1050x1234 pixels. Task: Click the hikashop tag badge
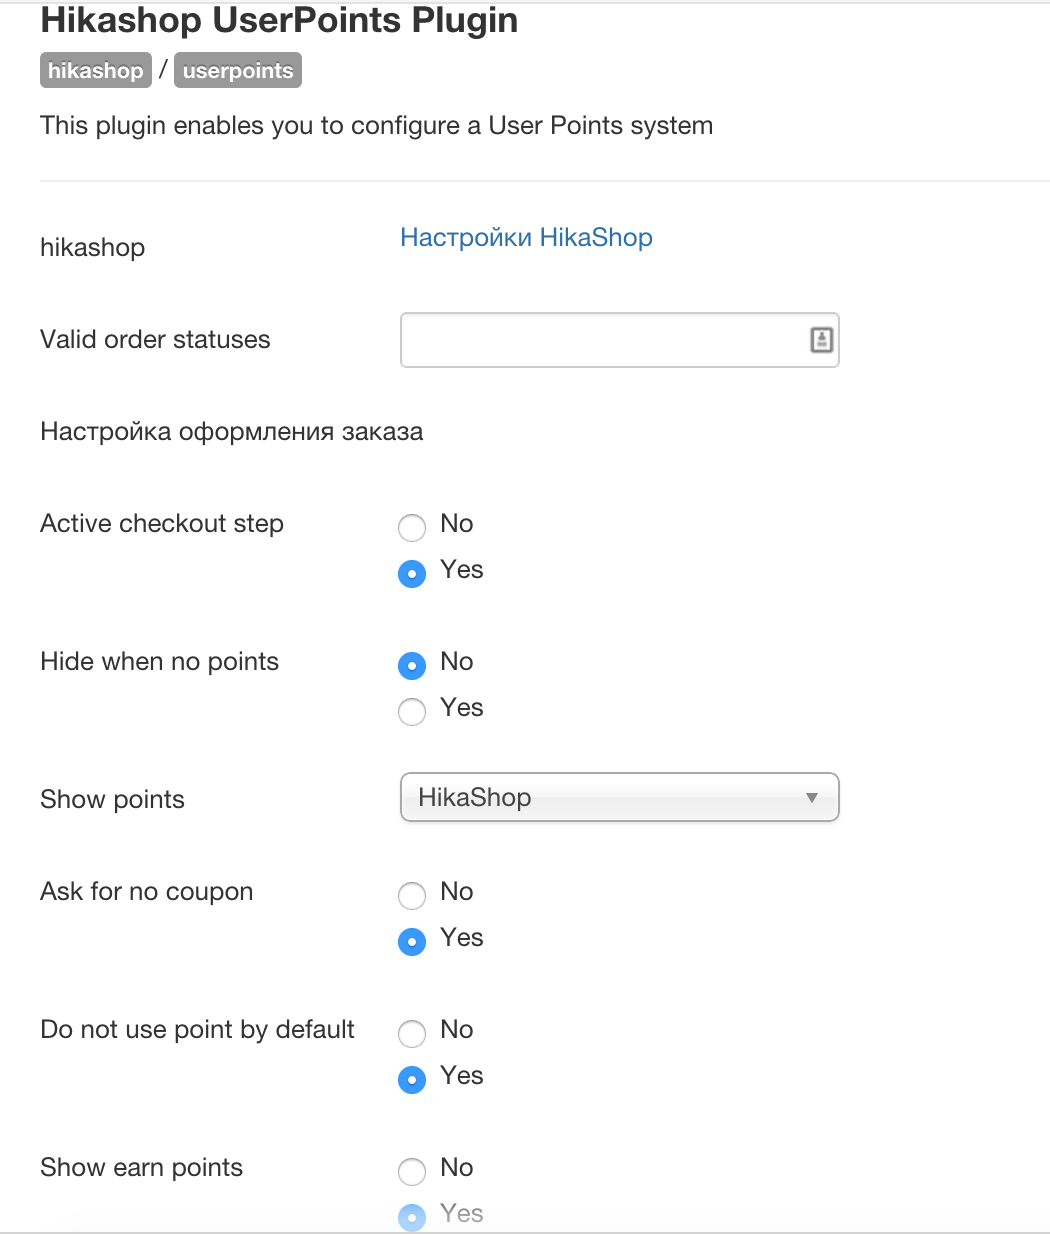tap(96, 71)
